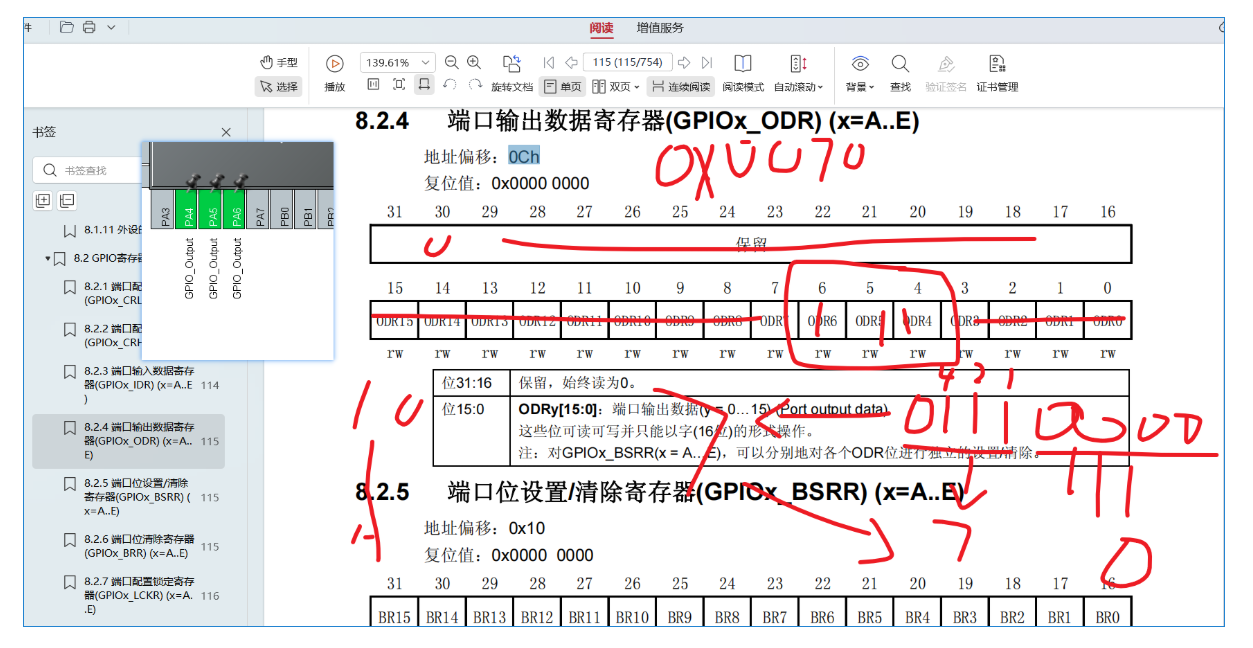Collapse all bookmarks icon

[x=66, y=200]
